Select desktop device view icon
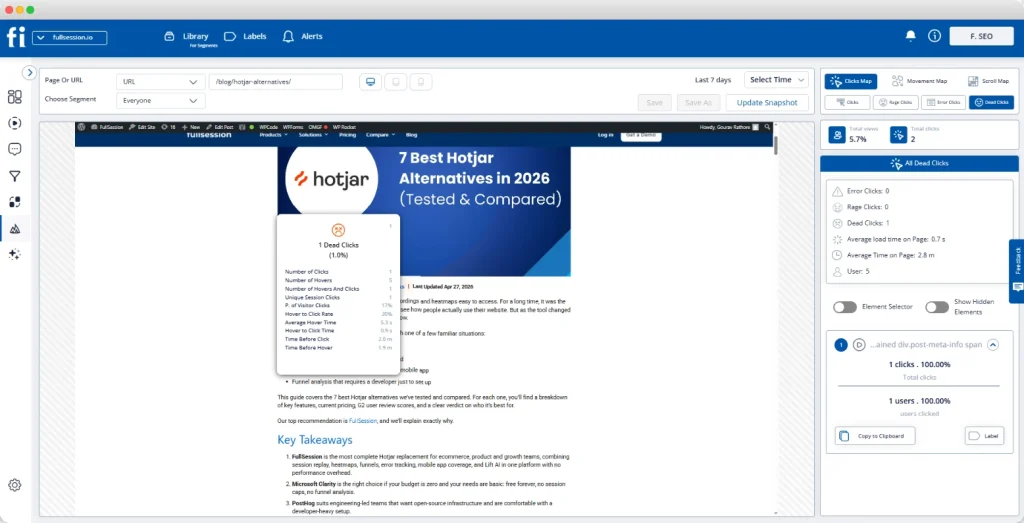This screenshot has width=1024, height=523. [370, 82]
